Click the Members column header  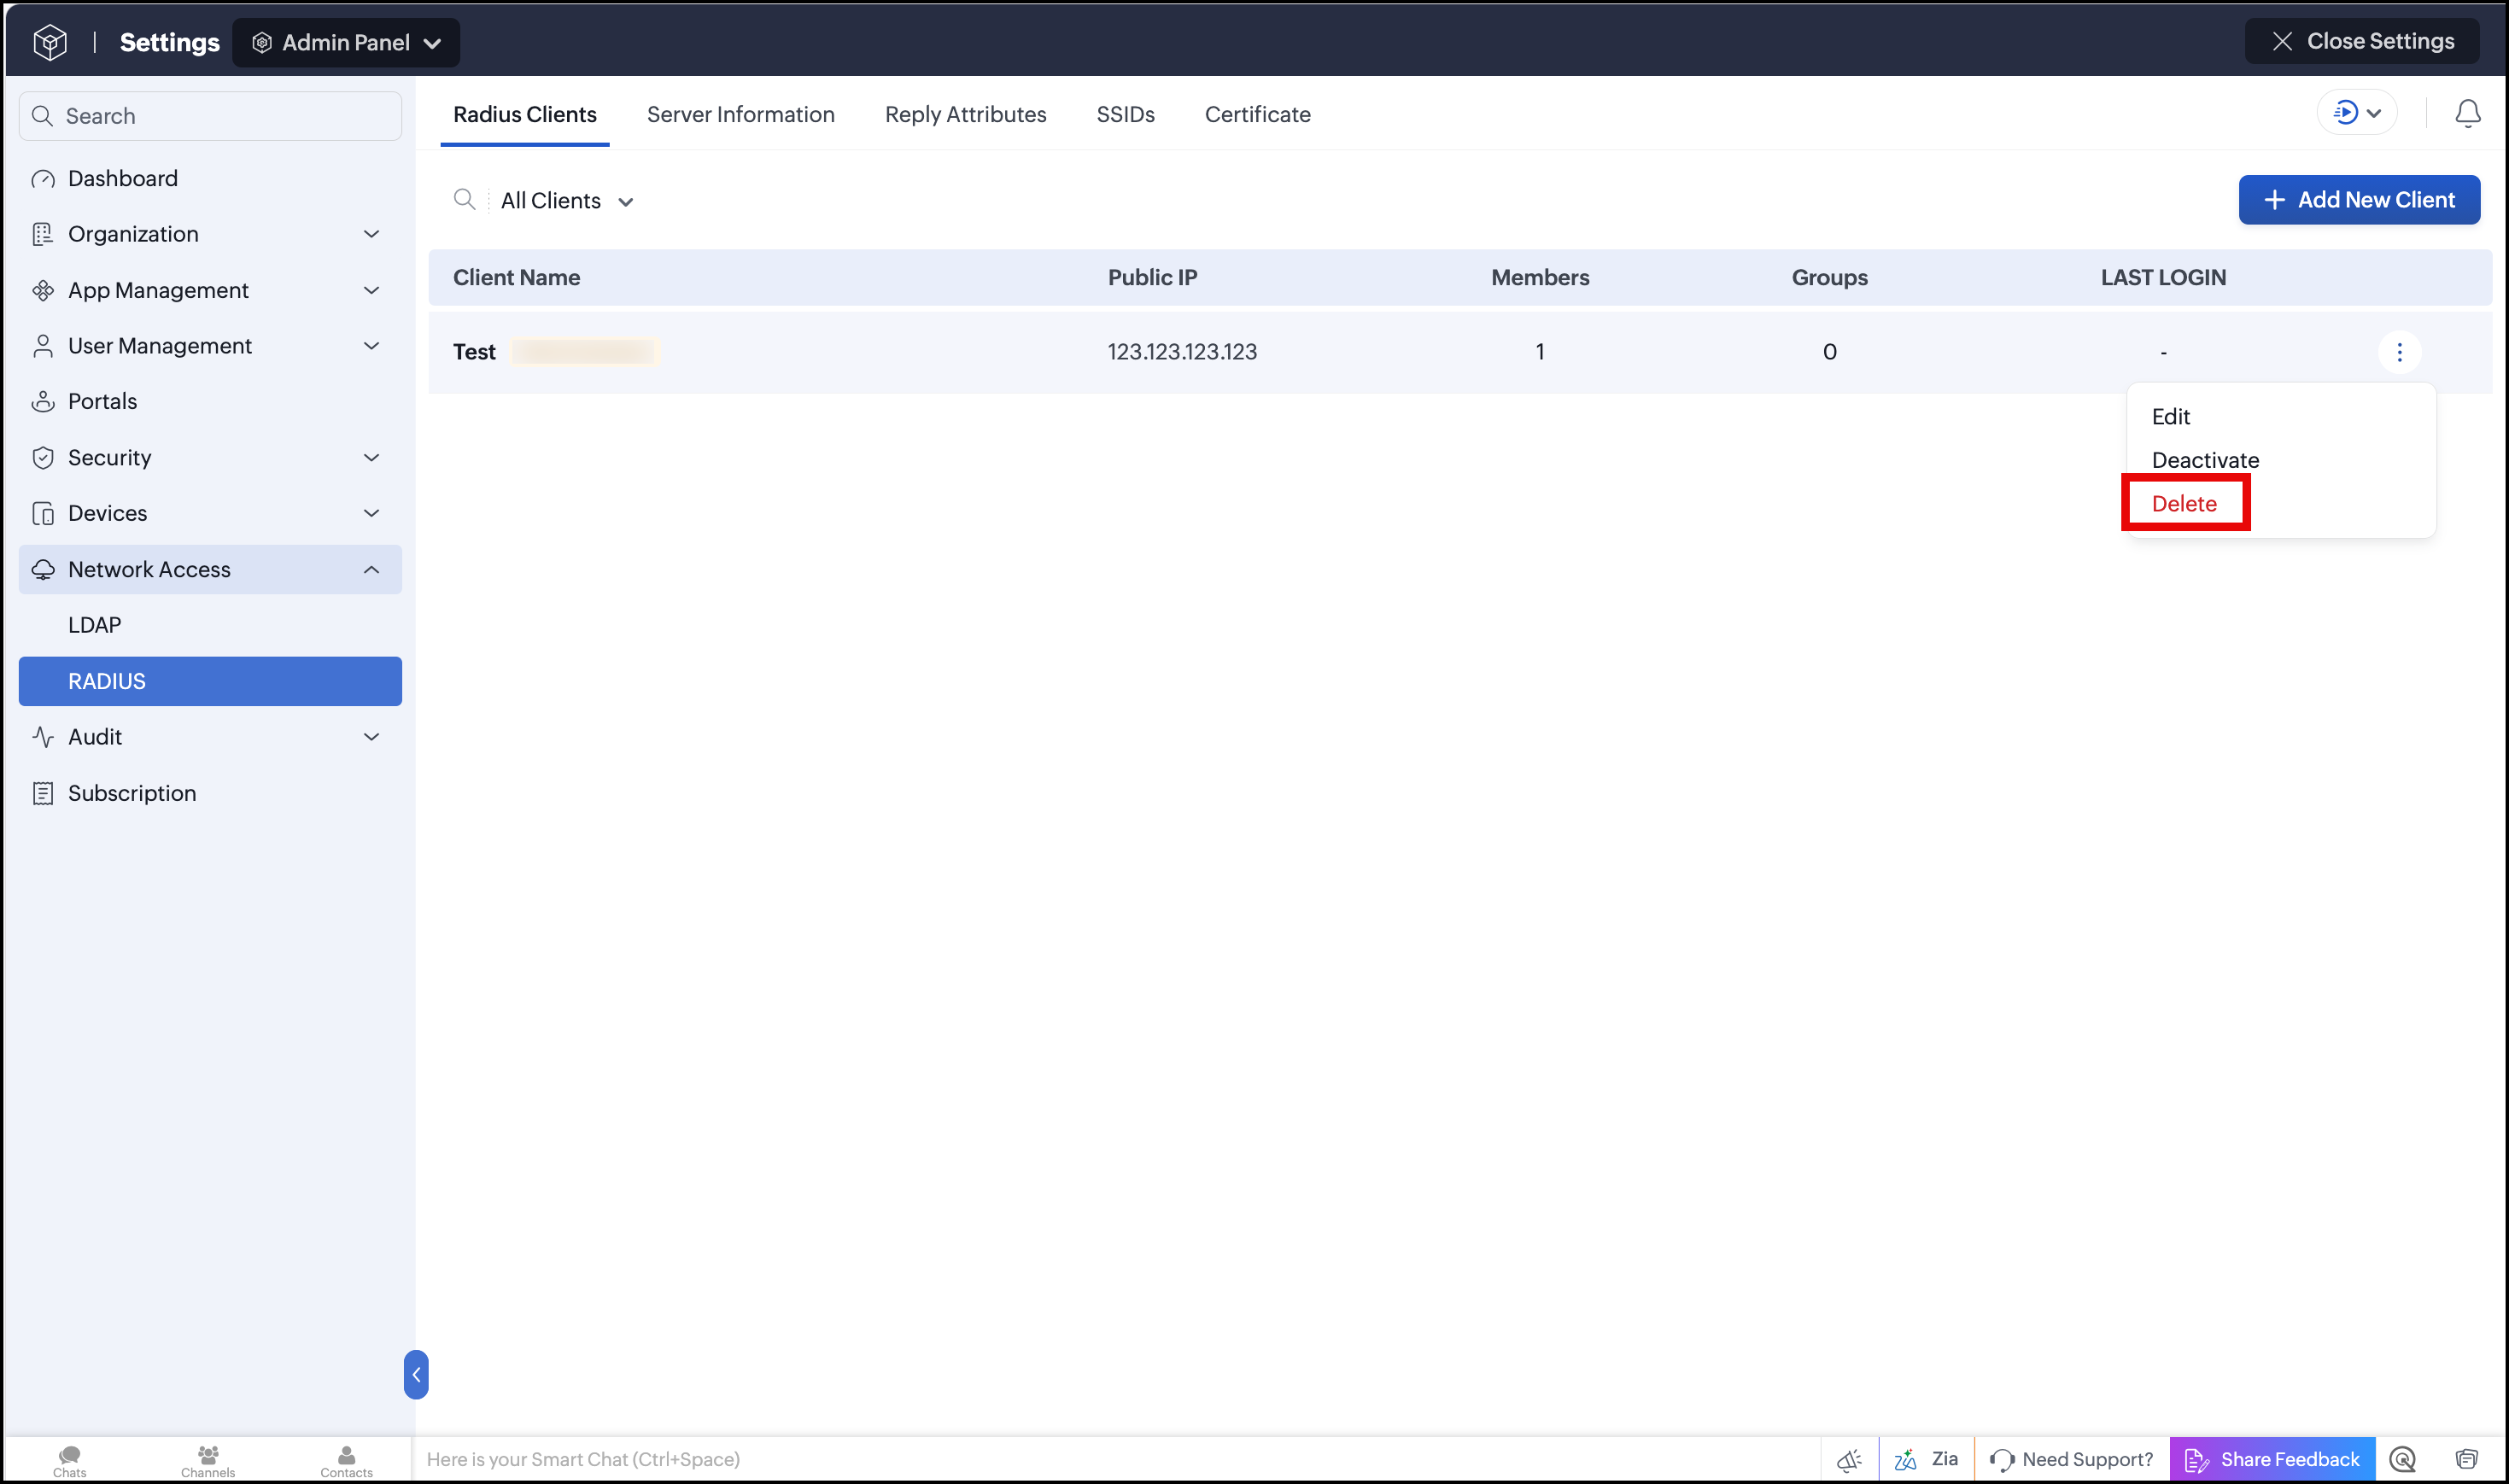coord(1540,278)
